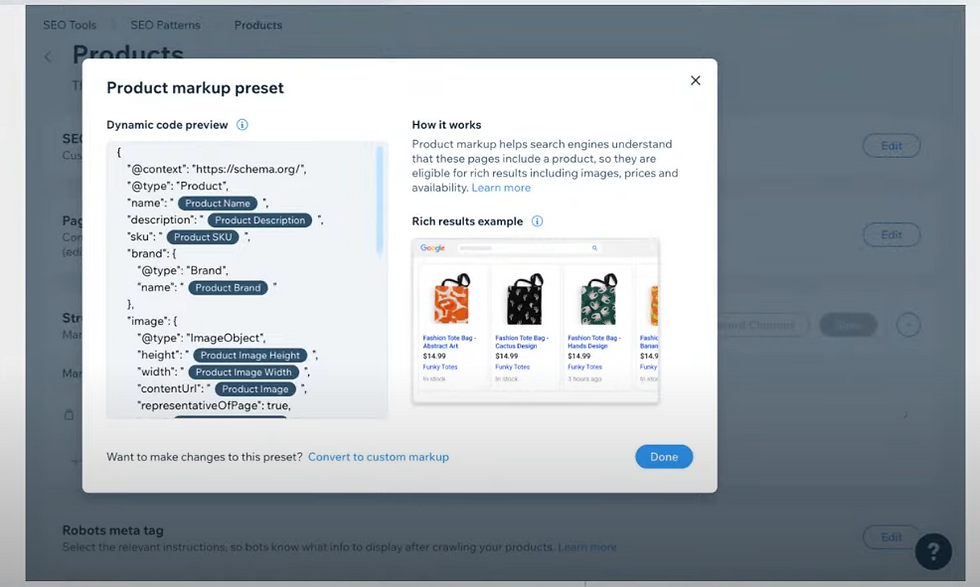The height and width of the screenshot is (587, 980).
Task: Open Convert to custom markup link
Action: coord(378,457)
